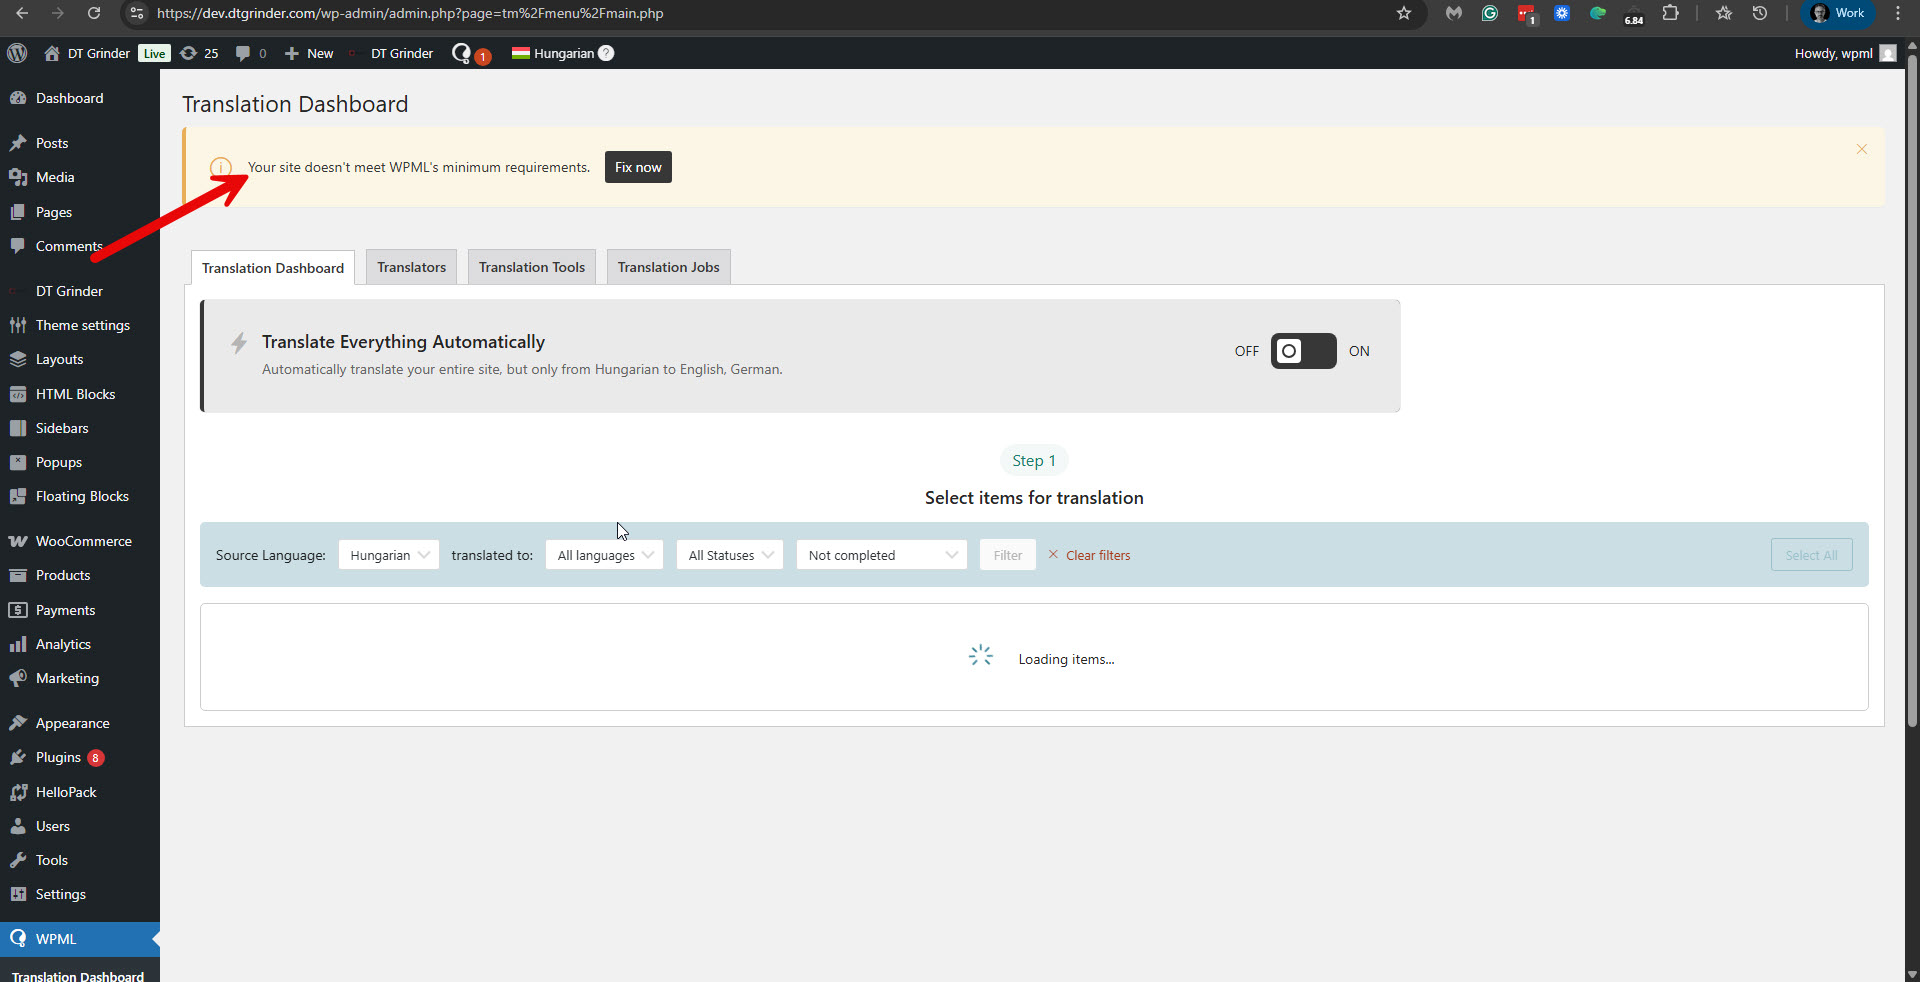Click the Appearance brush icon
Screen dimensions: 1920x982
[18, 723]
